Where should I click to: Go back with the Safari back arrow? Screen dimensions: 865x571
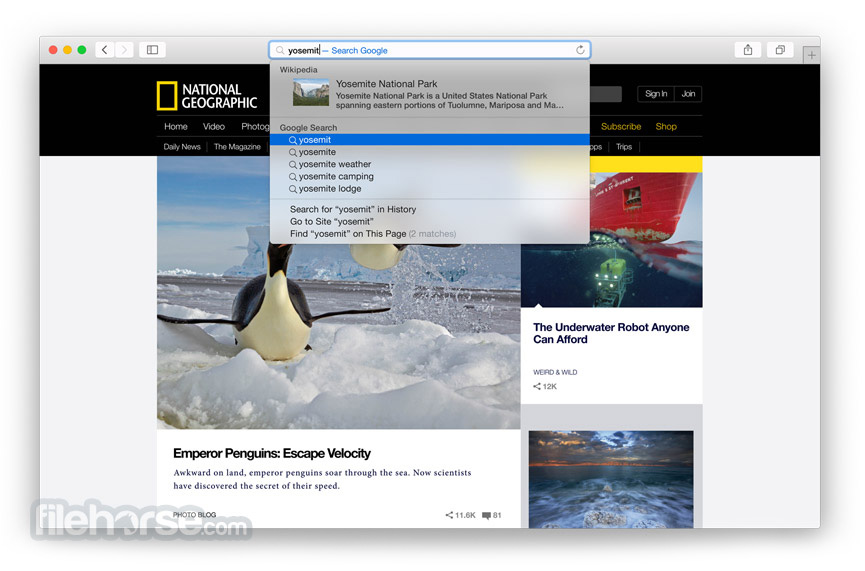tap(104, 50)
